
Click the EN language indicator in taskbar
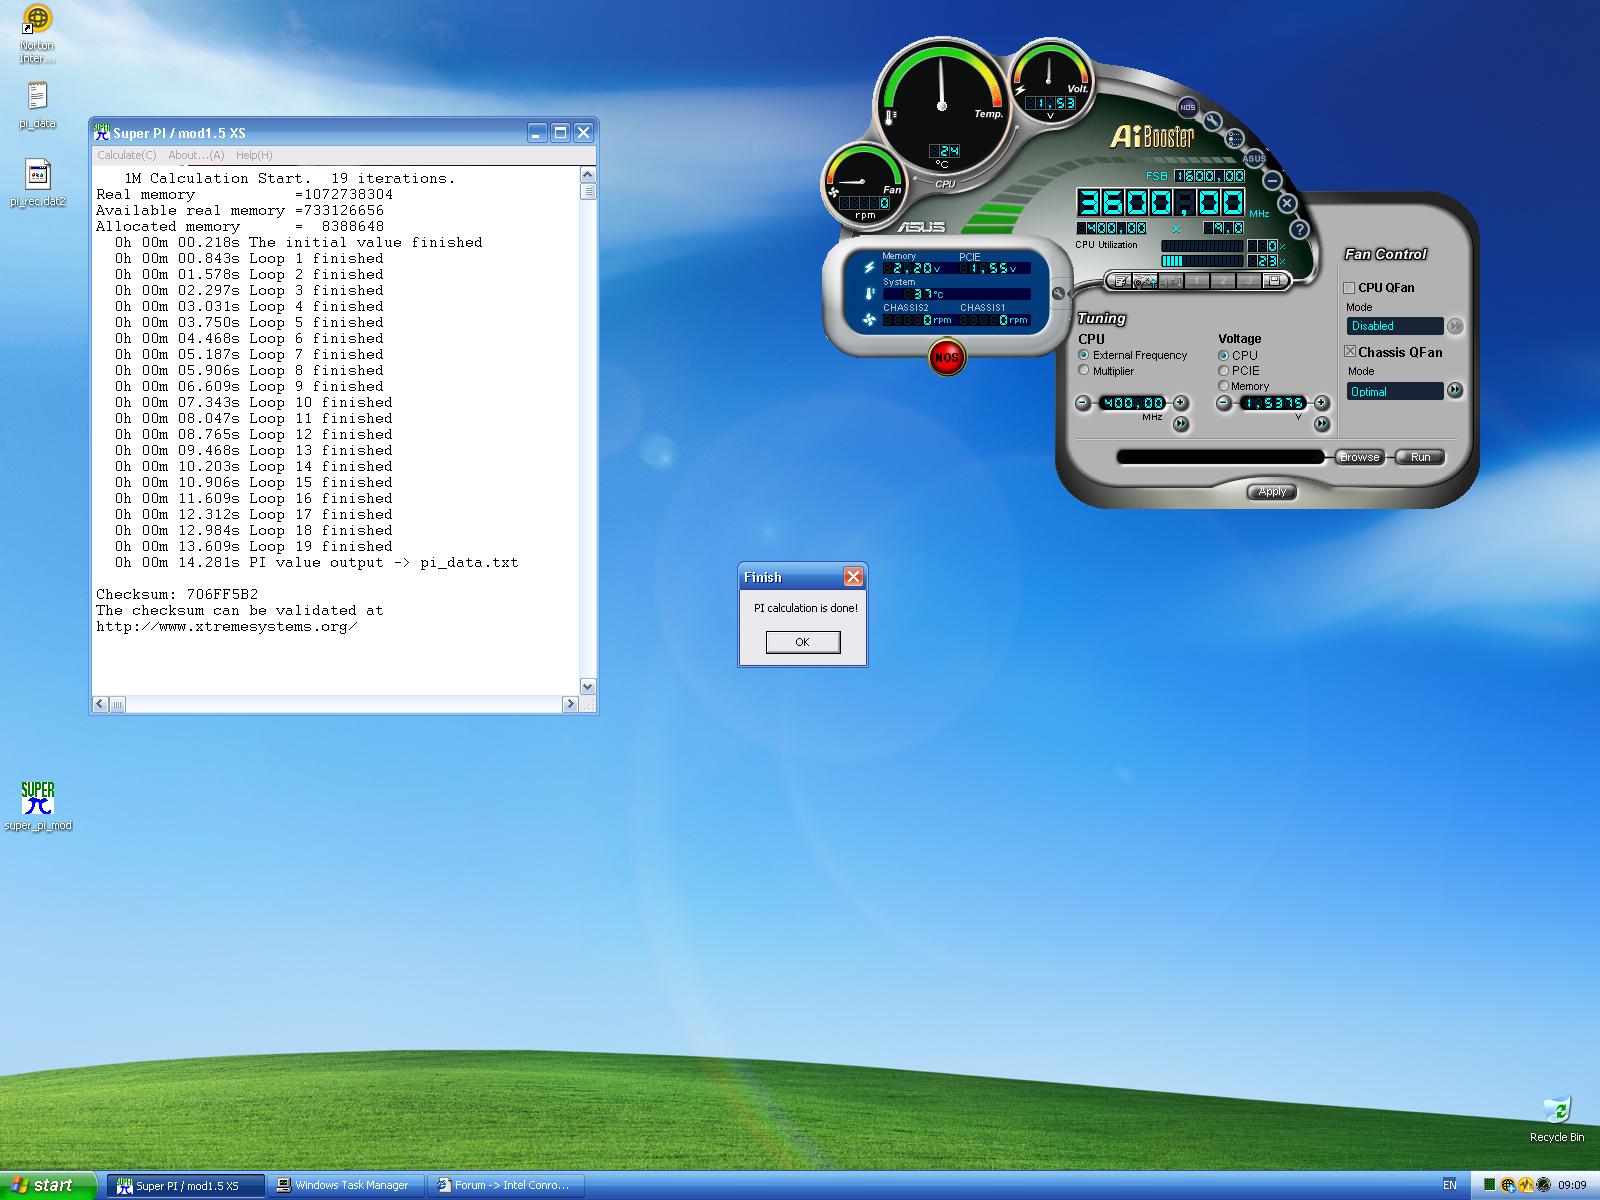pos(1449,1185)
